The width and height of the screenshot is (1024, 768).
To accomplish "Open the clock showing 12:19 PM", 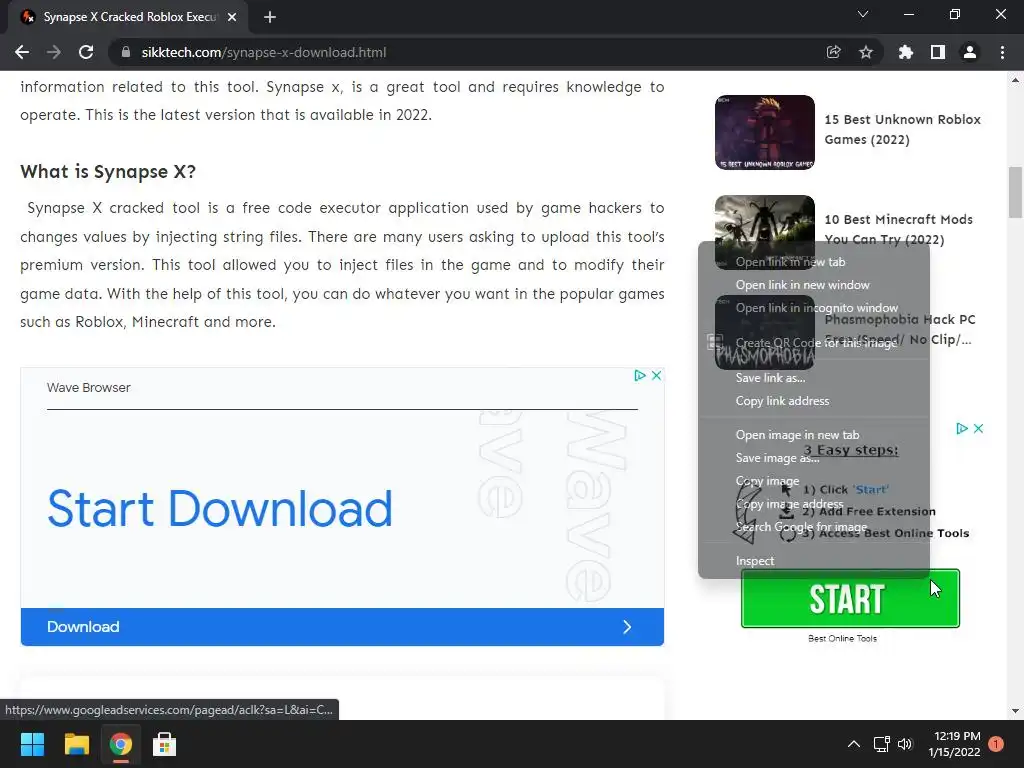I will pos(954,744).
